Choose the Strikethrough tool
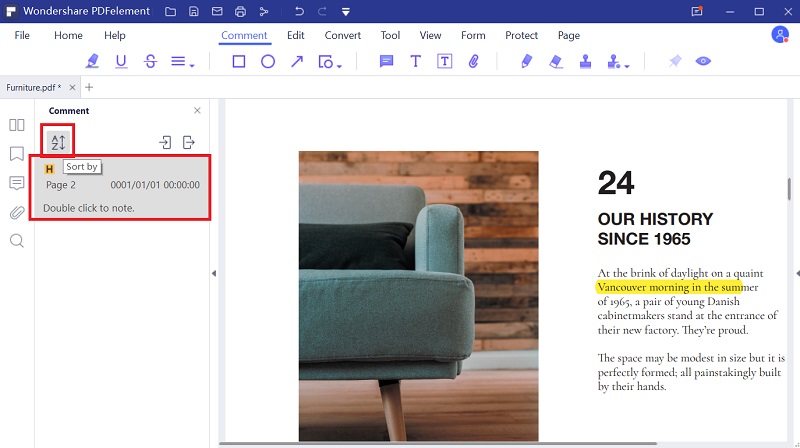 150,61
